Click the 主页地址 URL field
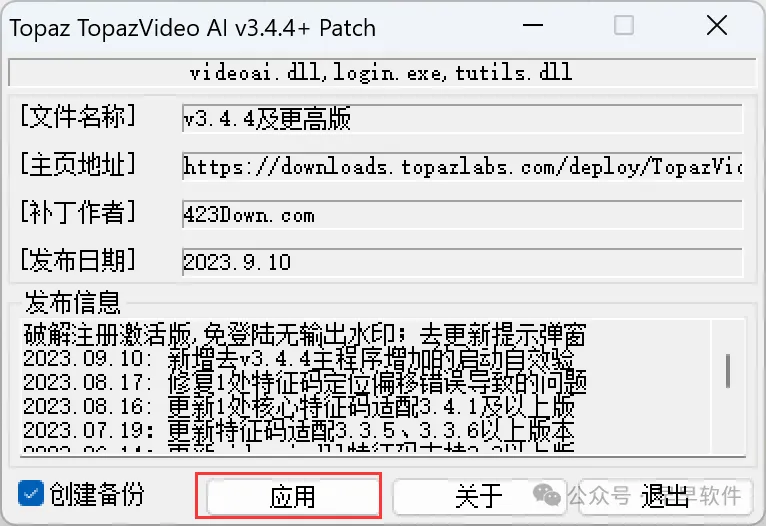The height and width of the screenshot is (526, 766). click(462, 167)
